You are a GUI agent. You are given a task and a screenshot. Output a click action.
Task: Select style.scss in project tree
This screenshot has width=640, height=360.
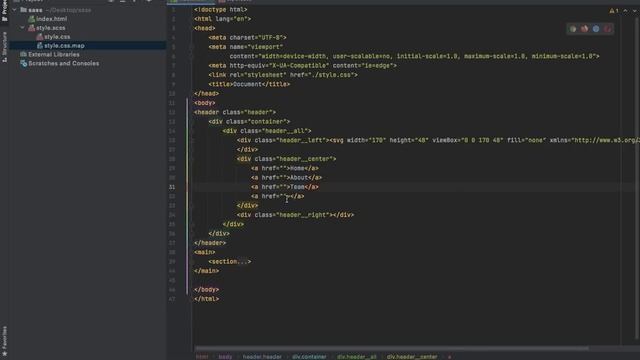click(x=50, y=28)
